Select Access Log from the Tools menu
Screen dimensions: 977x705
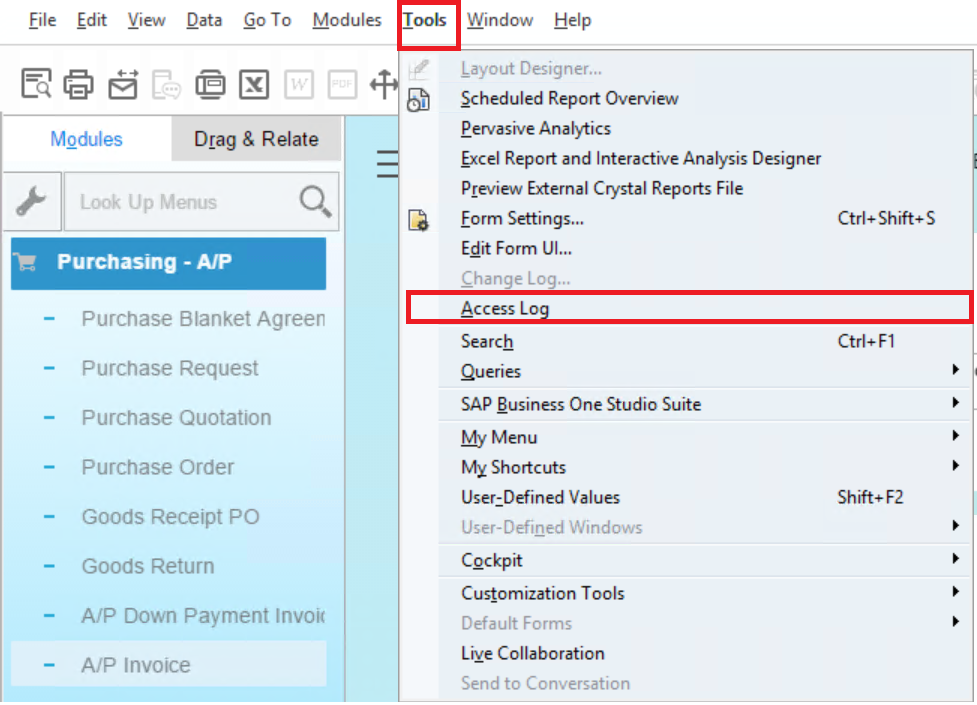click(505, 309)
